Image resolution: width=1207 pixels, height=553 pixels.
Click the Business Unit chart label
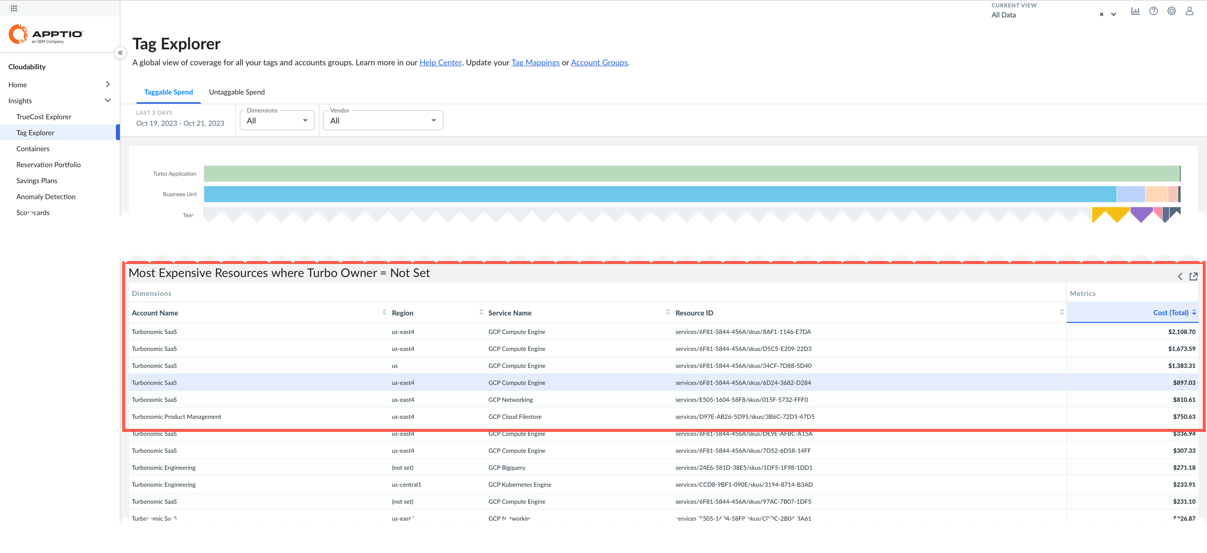[x=180, y=194]
